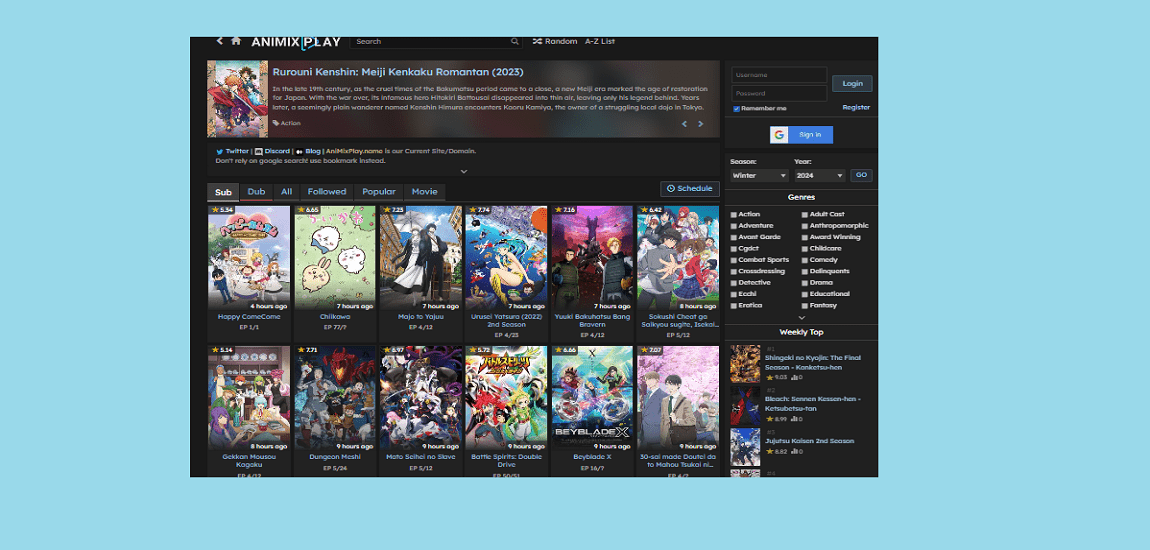Open the Schedule button
The height and width of the screenshot is (550, 1150).
click(x=689, y=188)
